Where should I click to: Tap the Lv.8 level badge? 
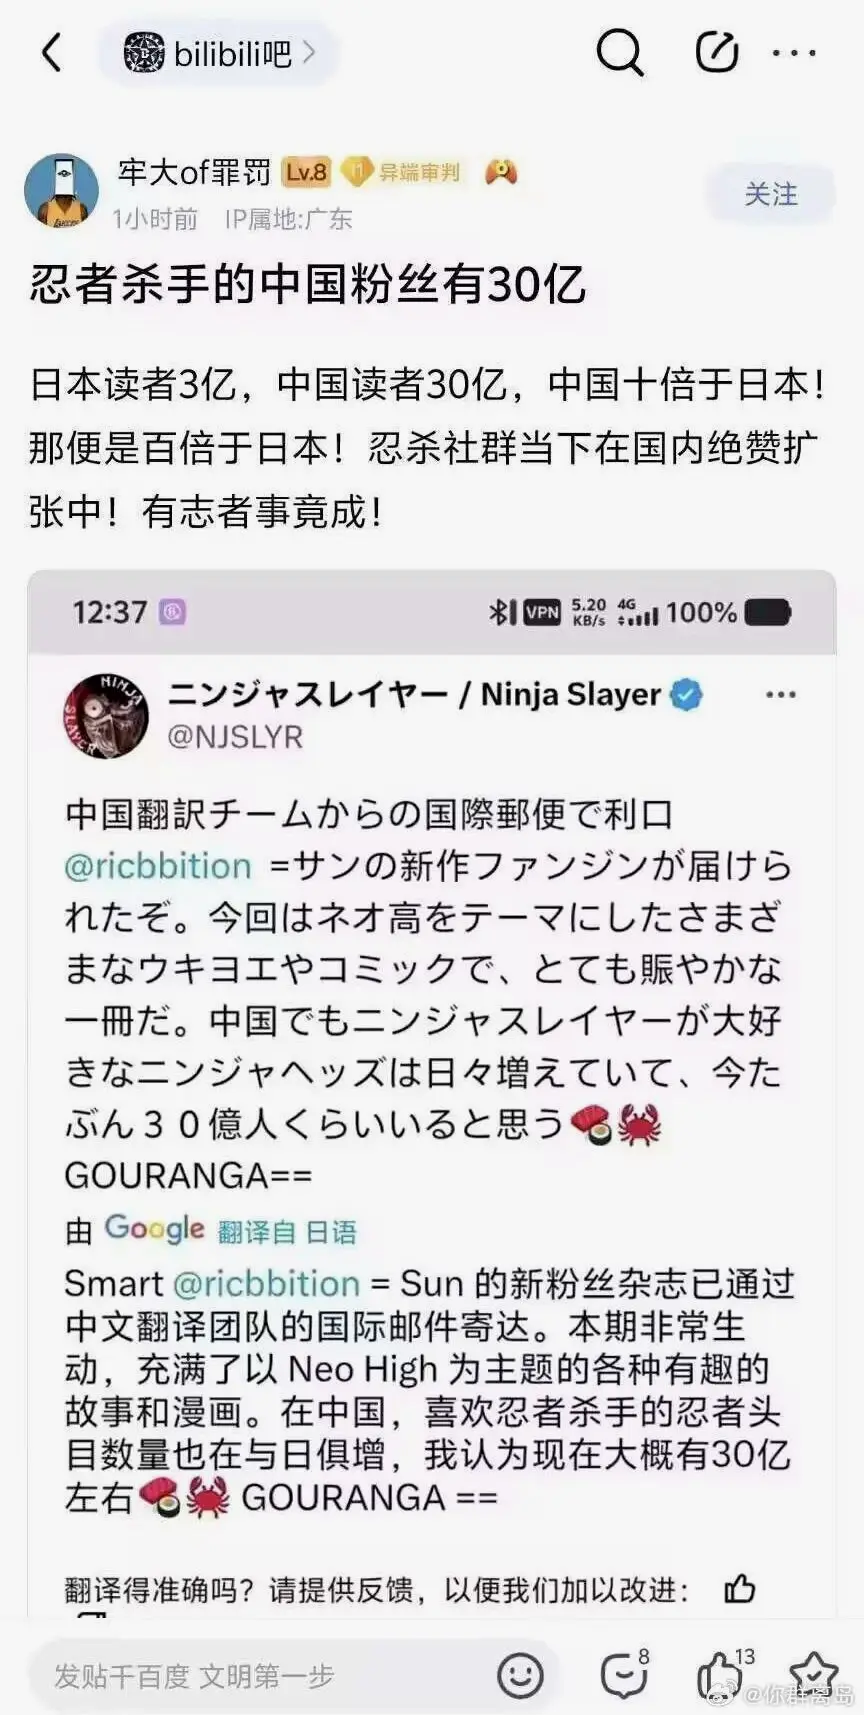point(306,172)
